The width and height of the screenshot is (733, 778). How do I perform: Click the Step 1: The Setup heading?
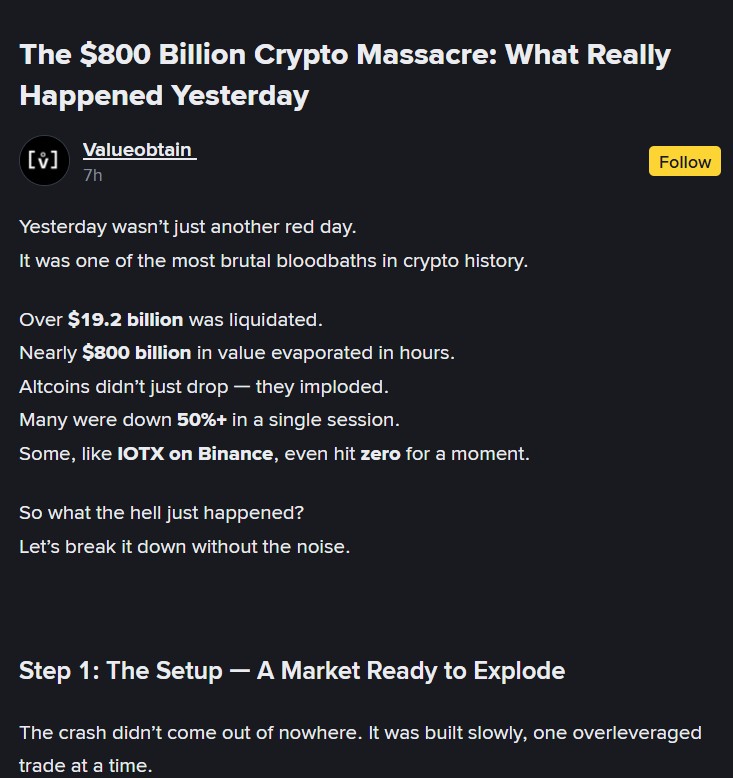click(292, 670)
